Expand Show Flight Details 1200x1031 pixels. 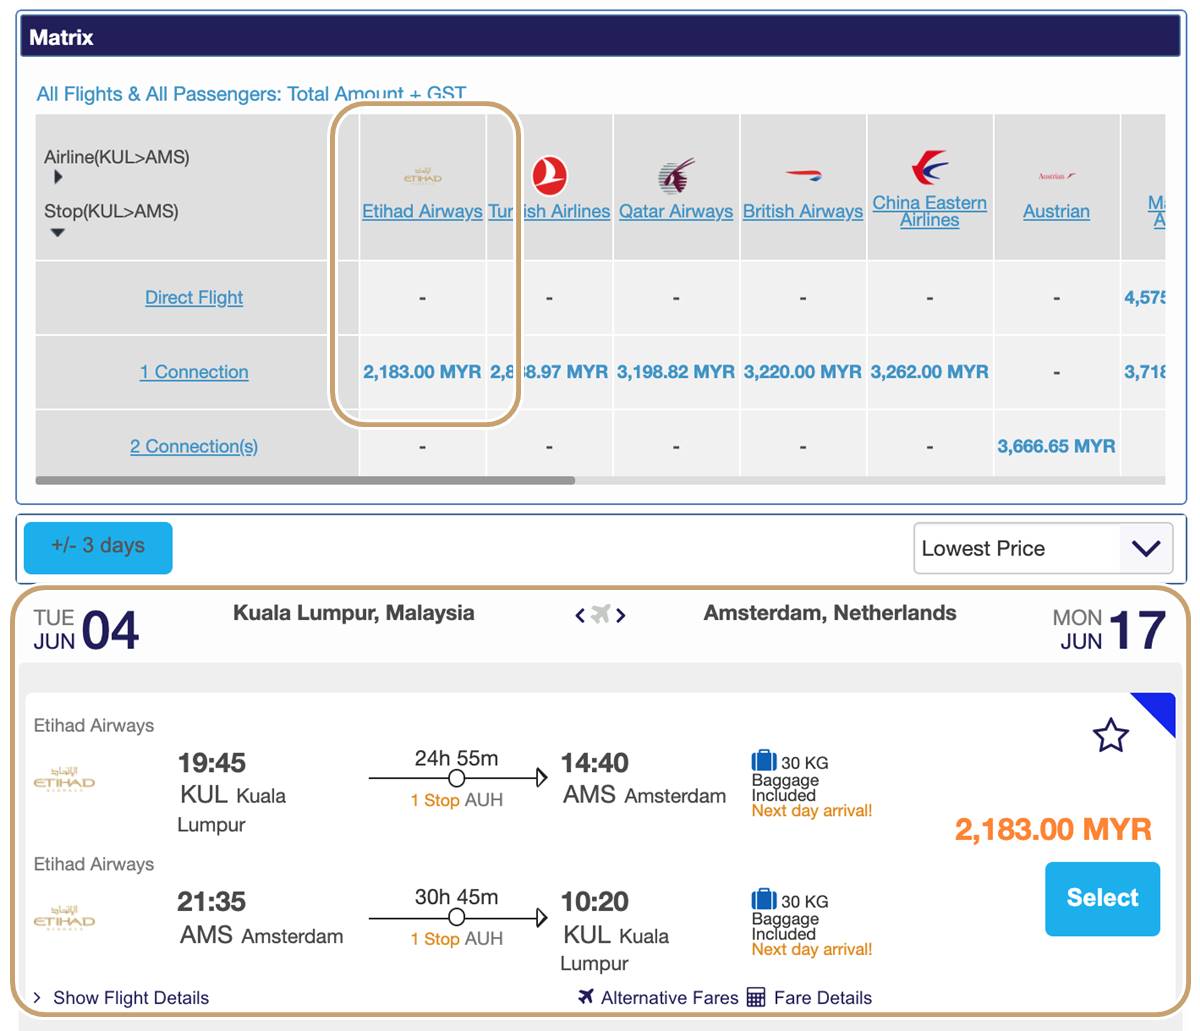121,998
